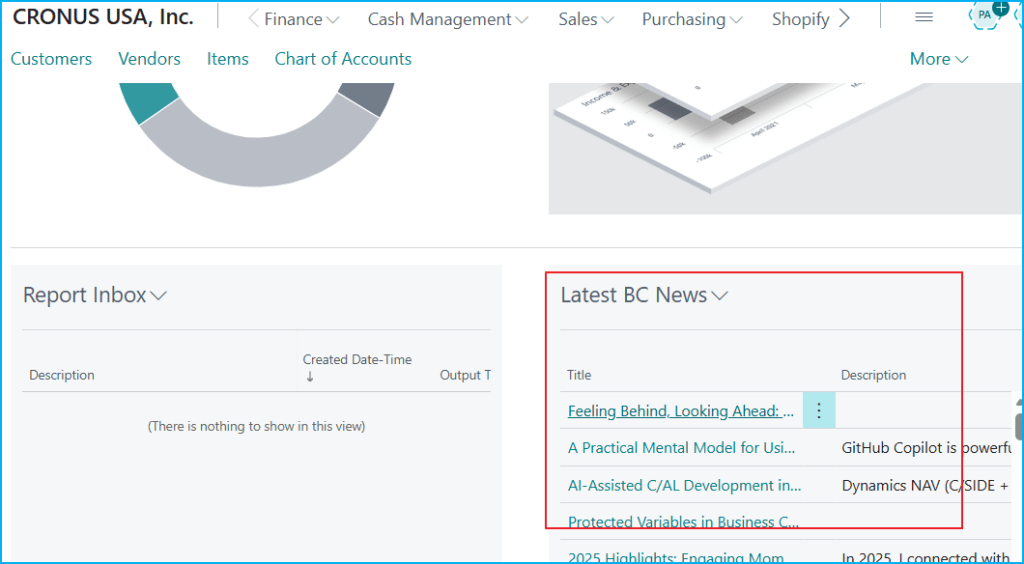Open the Cash Management dropdown
Screen dimensions: 1024x564
coord(449,19)
